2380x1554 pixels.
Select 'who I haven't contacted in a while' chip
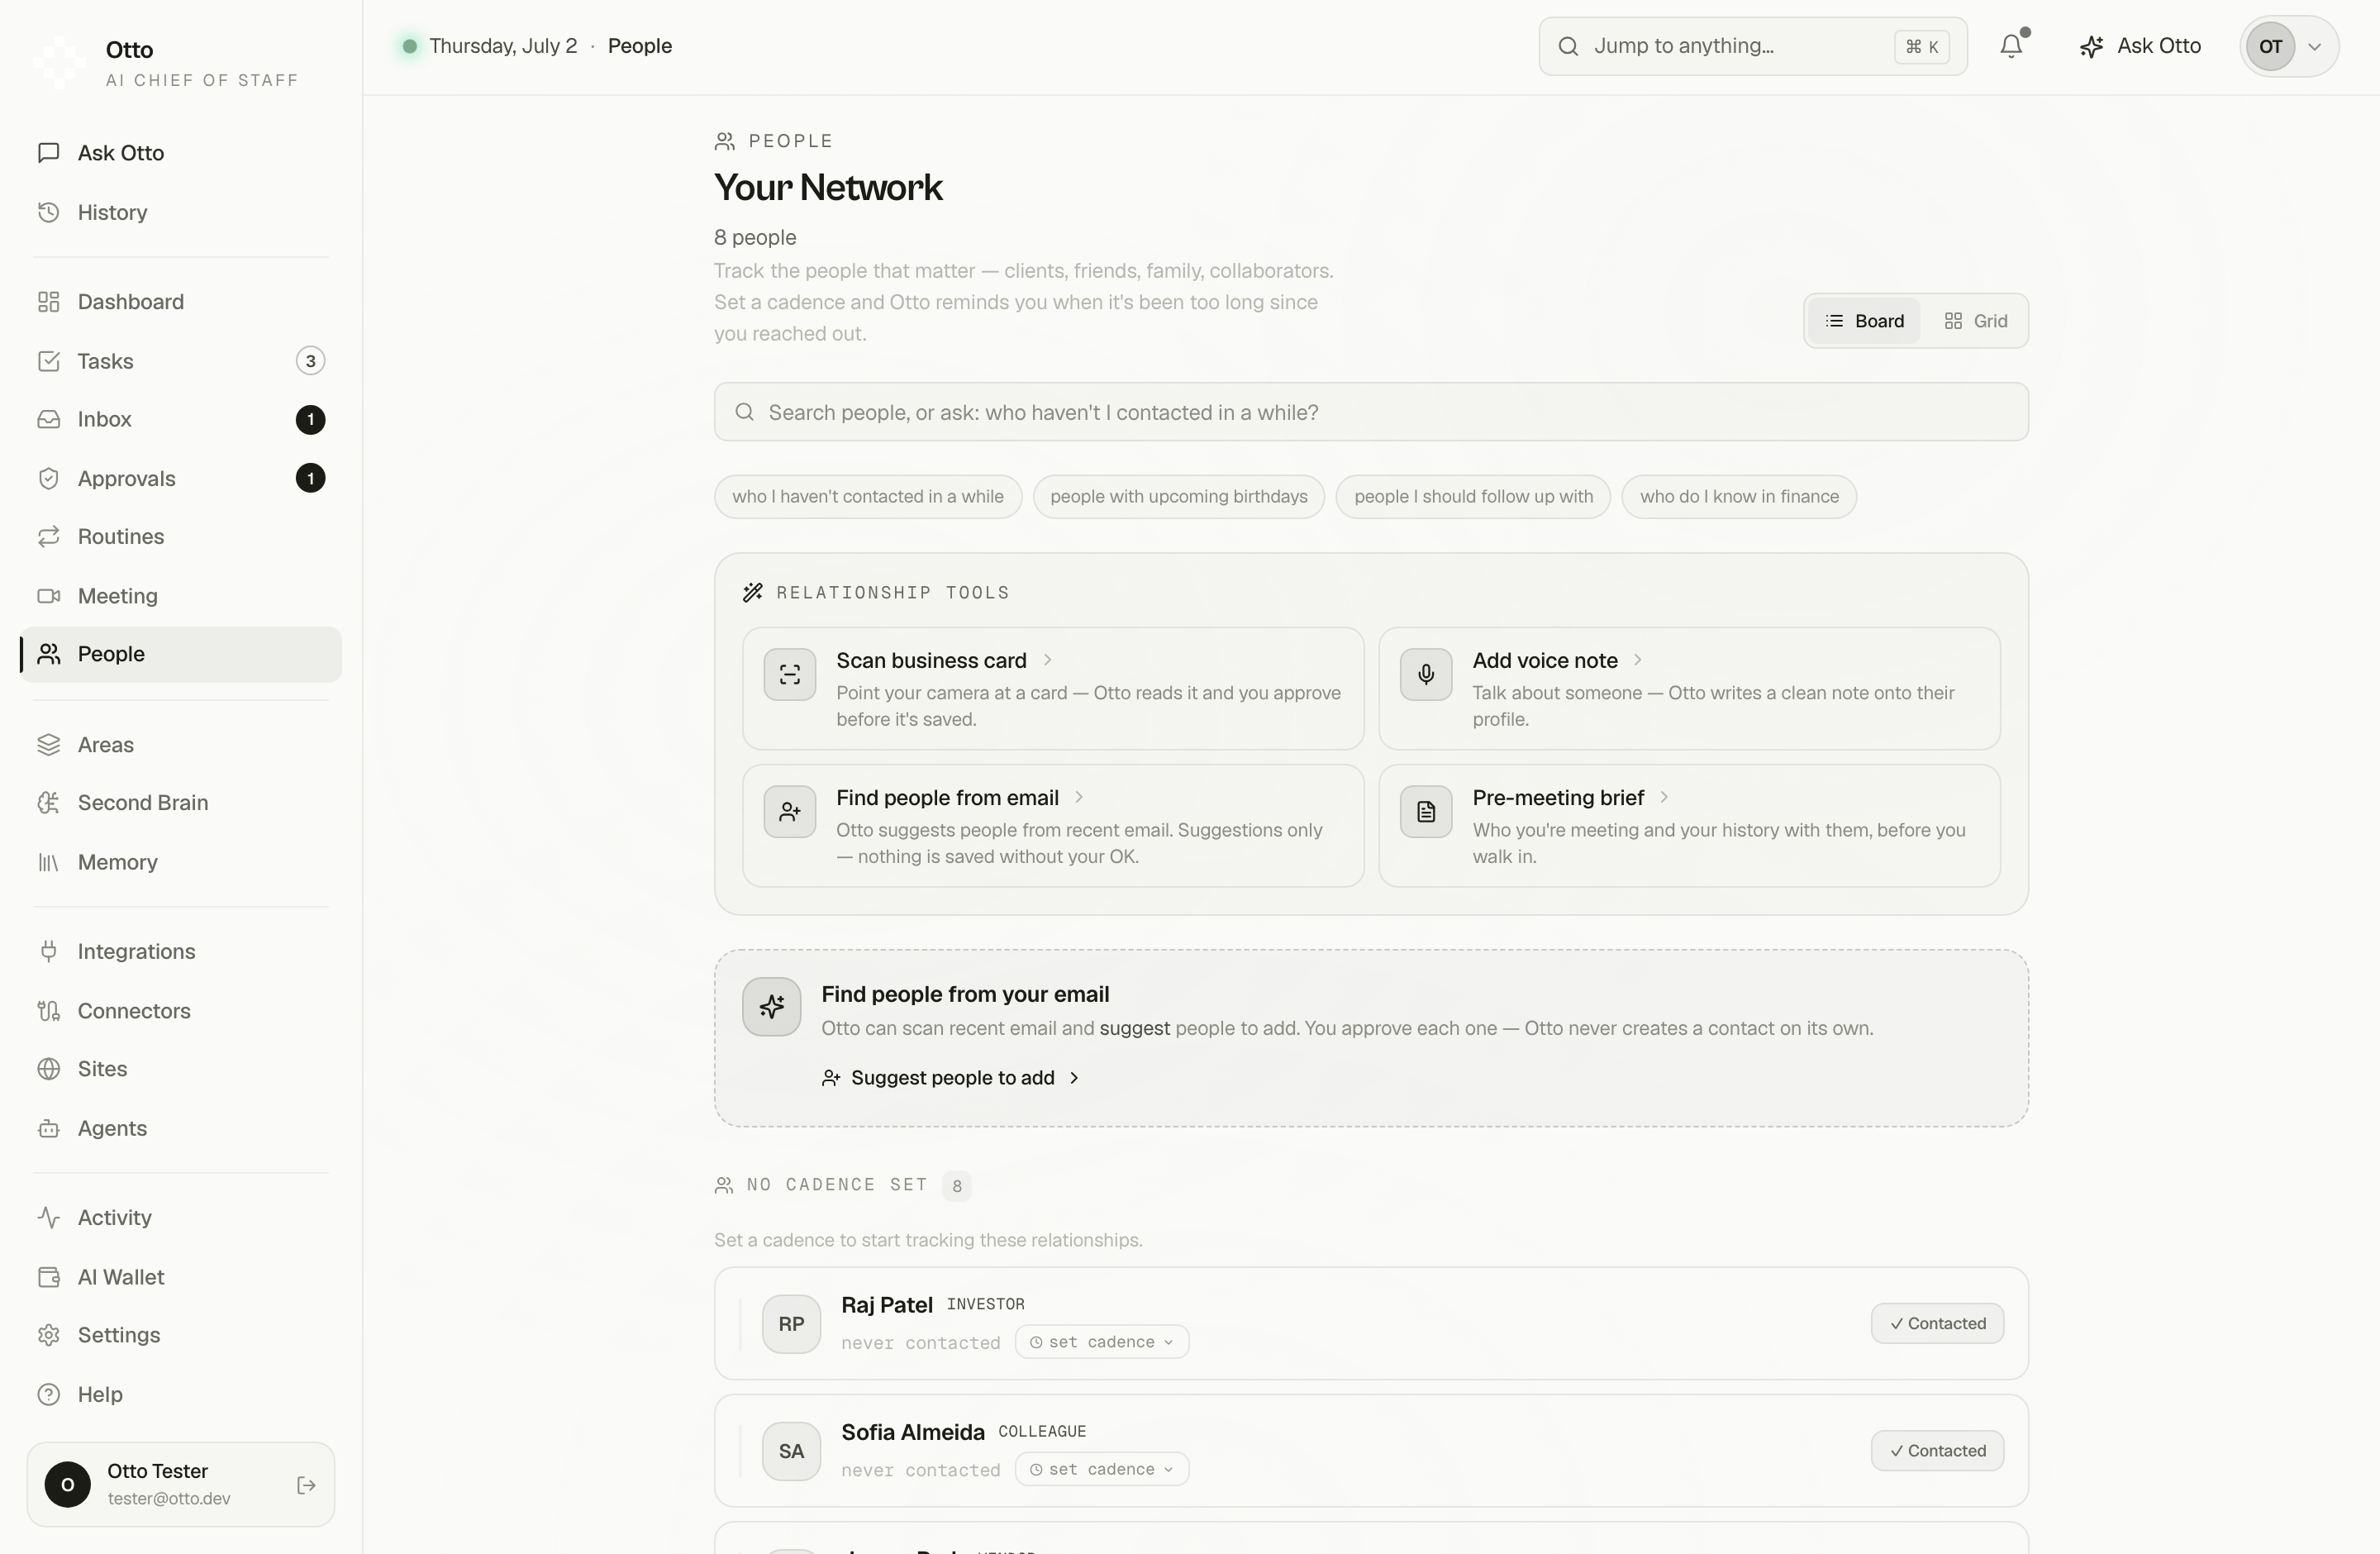867,497
